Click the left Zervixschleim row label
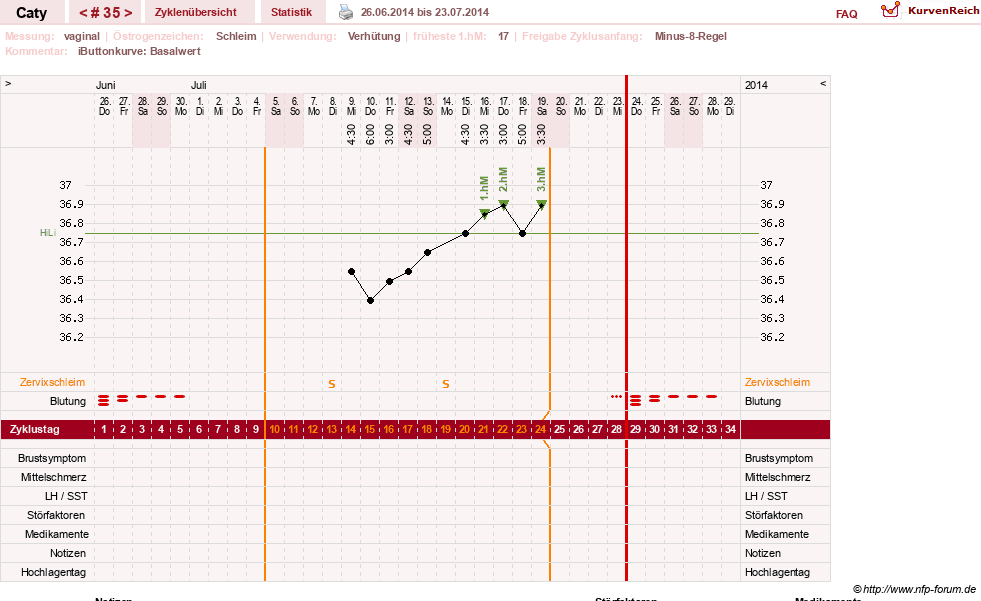 [x=53, y=382]
